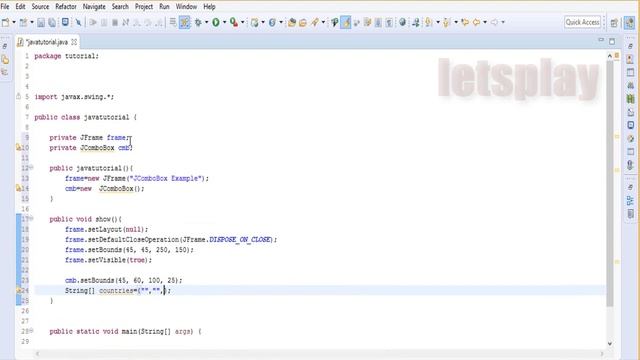Run the program with green Run icon
640x360 pixels.
[216, 22]
